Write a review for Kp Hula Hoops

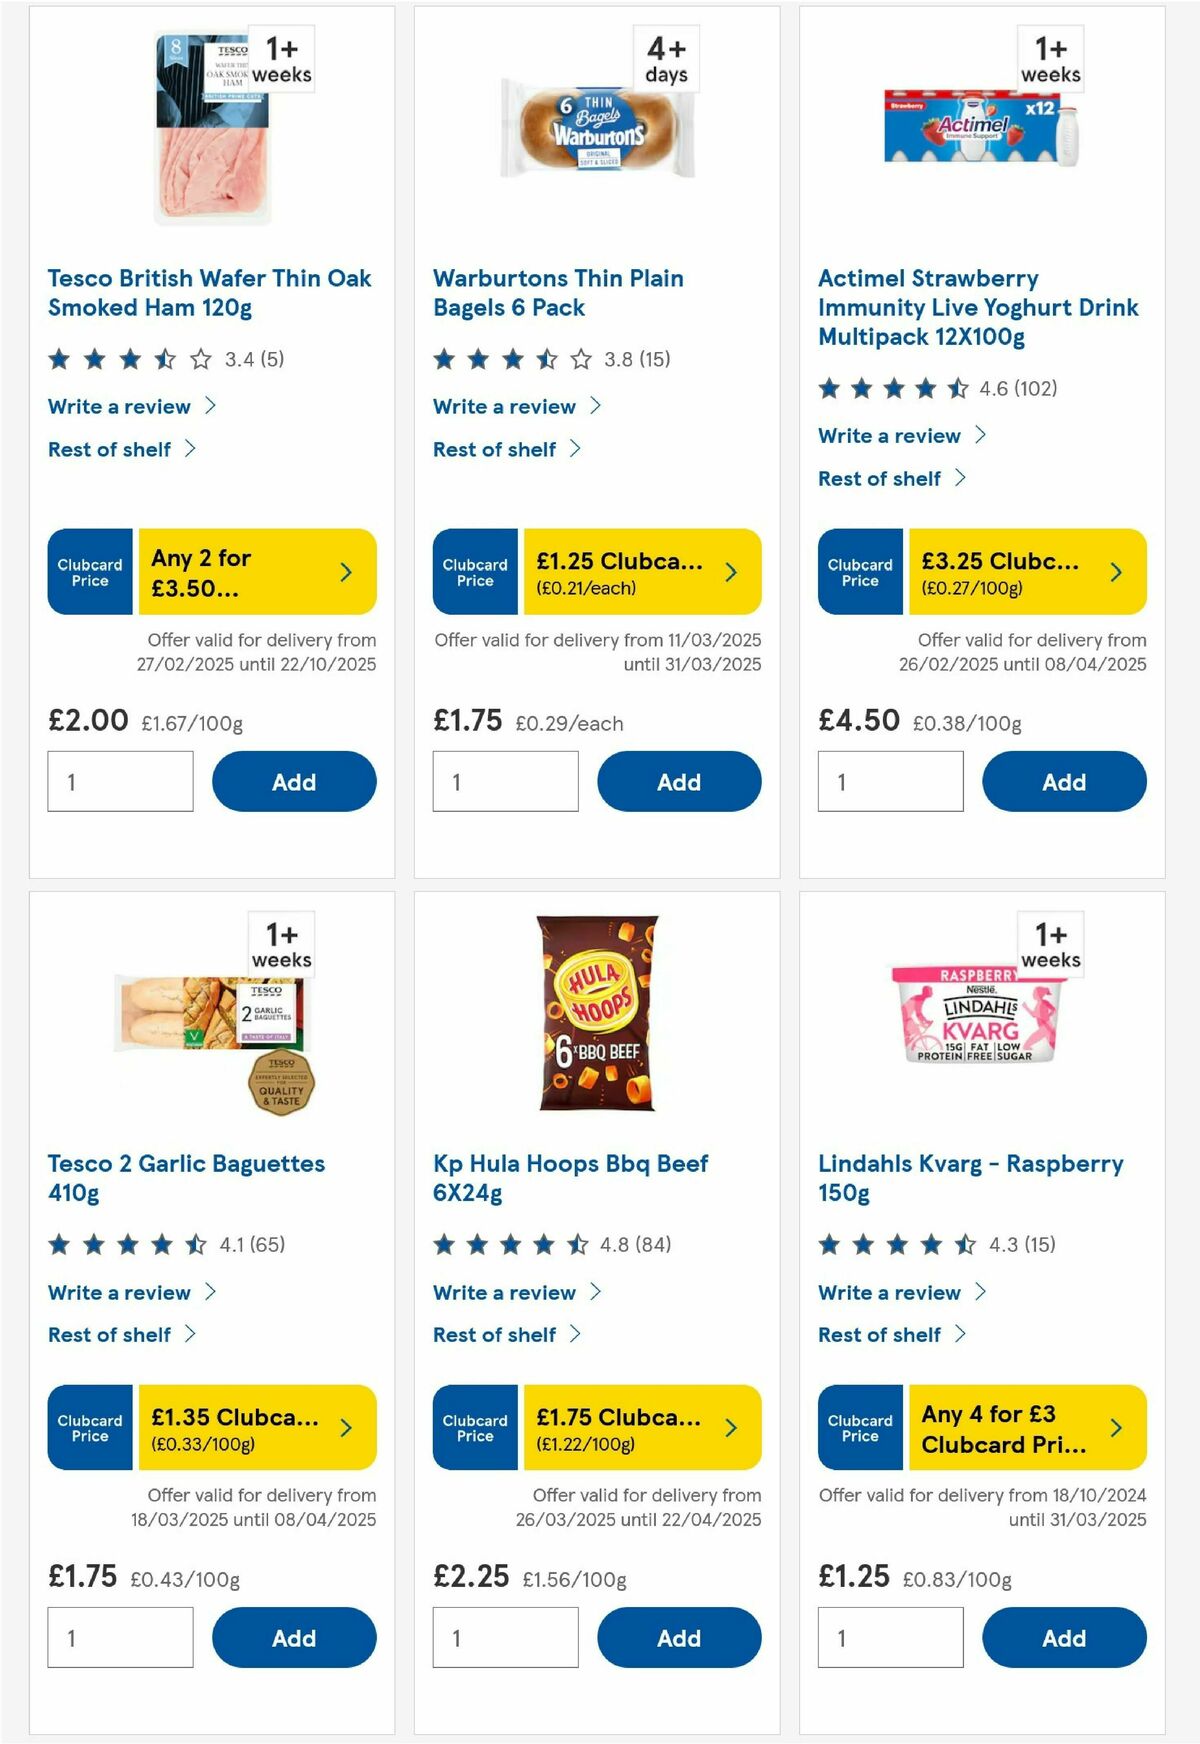tap(504, 1292)
